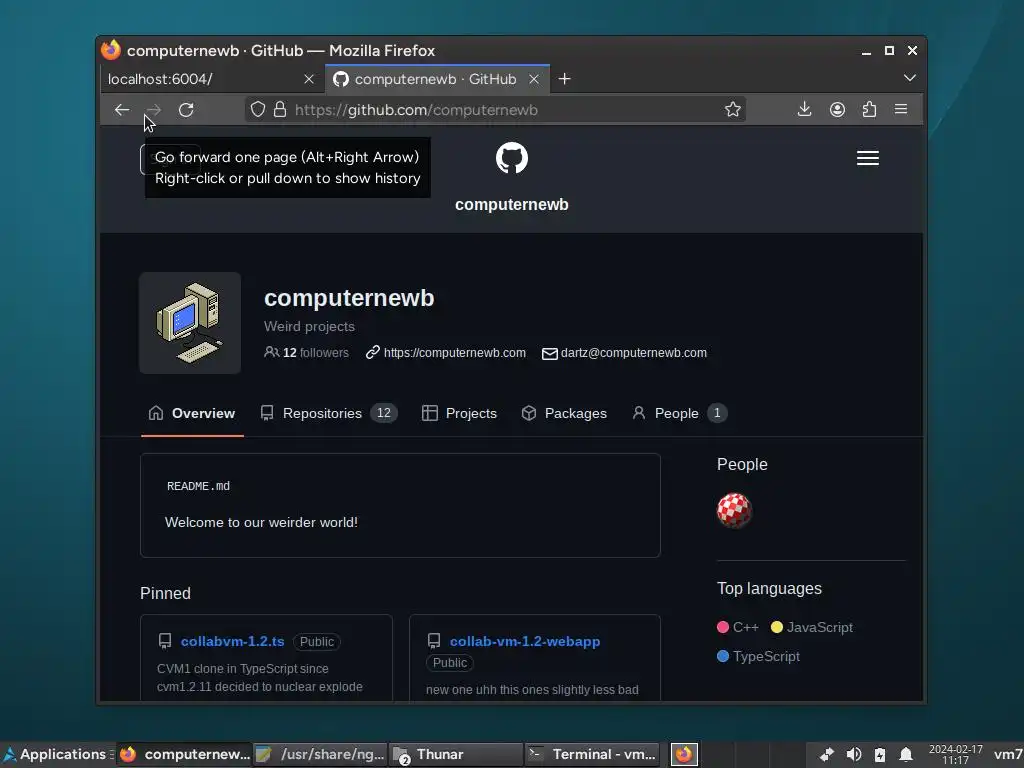Close the computernewb GitHub tab

pos(534,79)
